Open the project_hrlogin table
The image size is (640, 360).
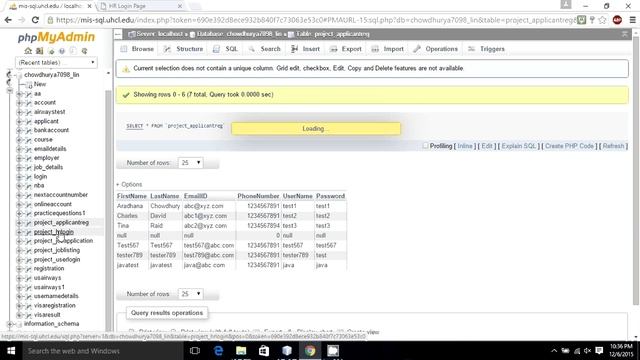click(x=53, y=232)
